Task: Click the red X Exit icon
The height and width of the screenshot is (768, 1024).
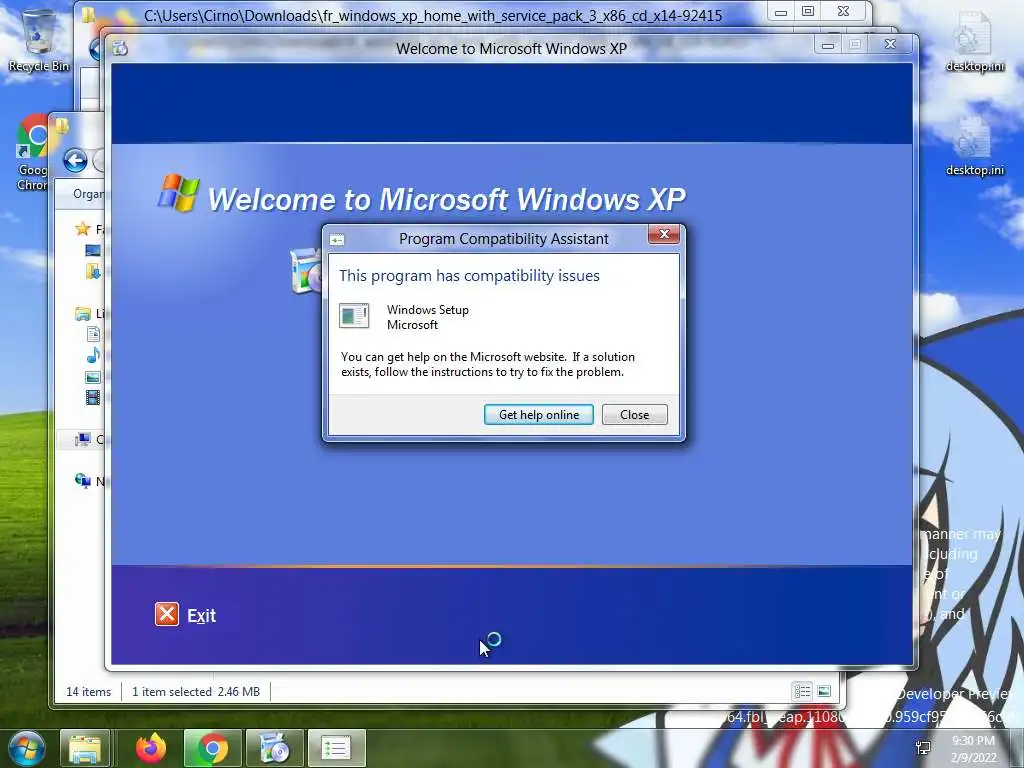Action: click(x=167, y=615)
